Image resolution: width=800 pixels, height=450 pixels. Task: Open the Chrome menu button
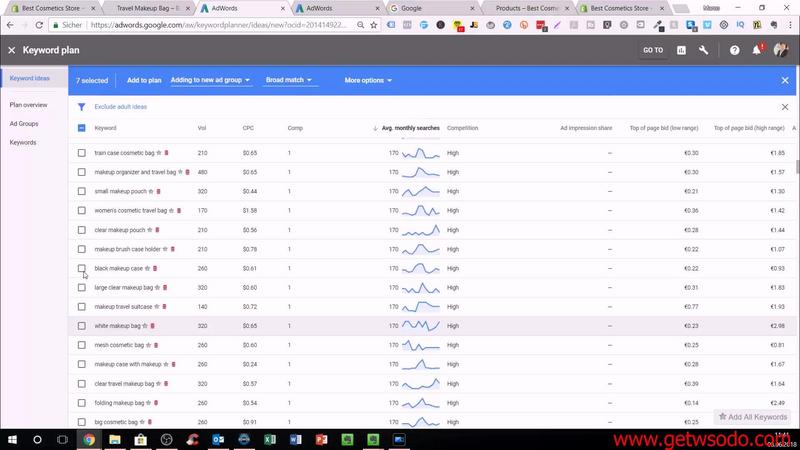790,24
